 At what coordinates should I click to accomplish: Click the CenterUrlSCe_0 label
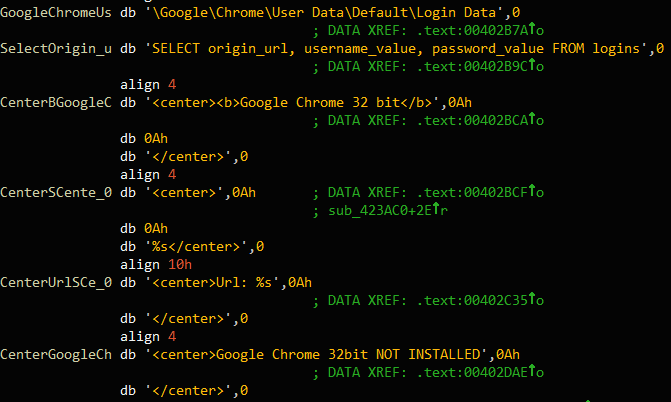tap(56, 281)
